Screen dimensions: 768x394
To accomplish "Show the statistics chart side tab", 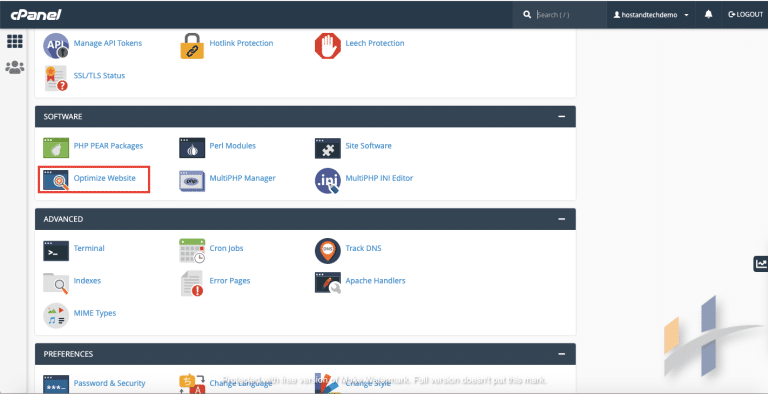I will (761, 264).
